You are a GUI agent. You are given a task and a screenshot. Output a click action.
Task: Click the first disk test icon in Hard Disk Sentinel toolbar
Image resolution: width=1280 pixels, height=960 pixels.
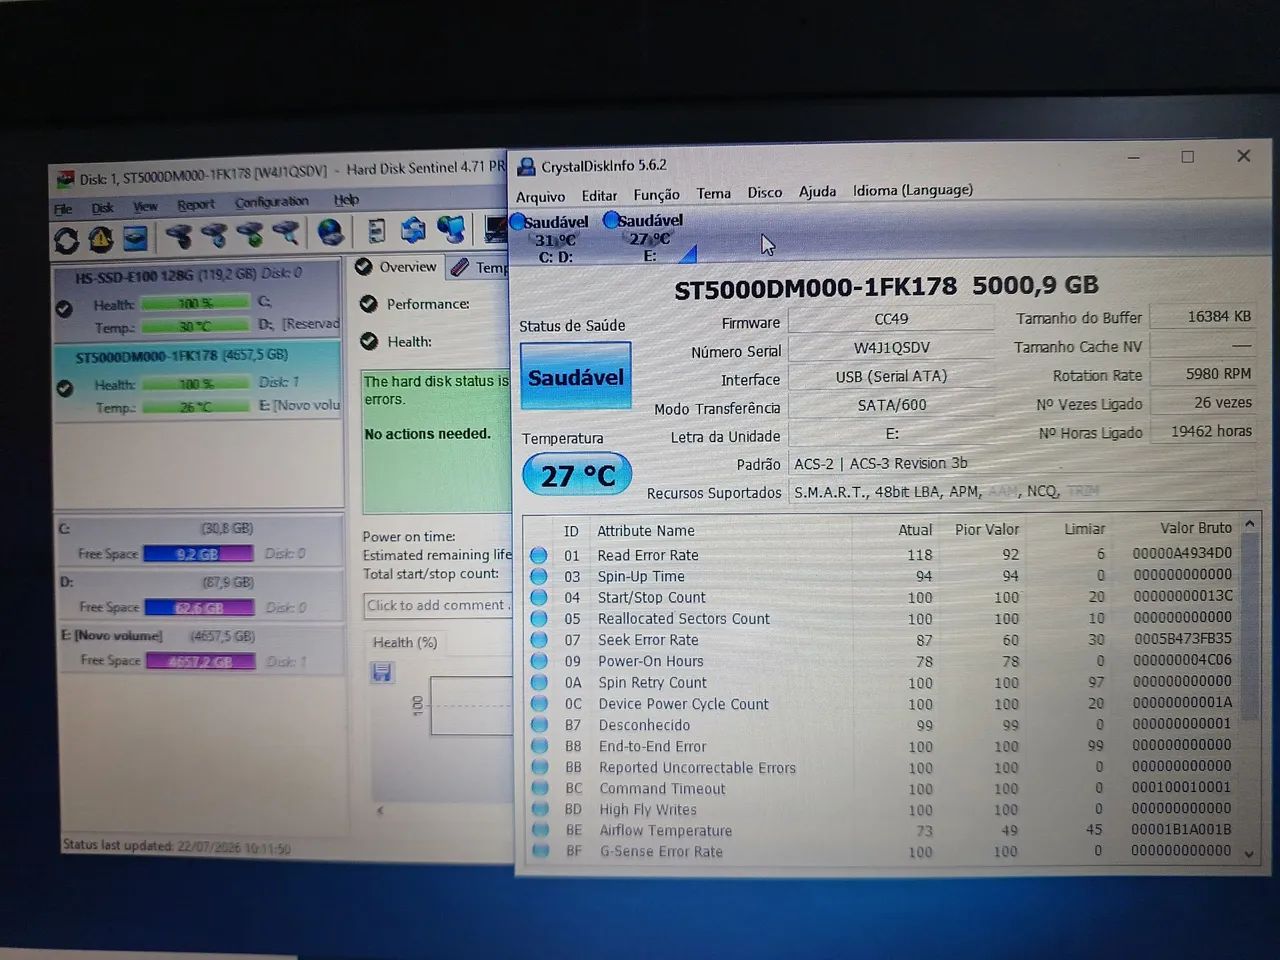coord(179,236)
